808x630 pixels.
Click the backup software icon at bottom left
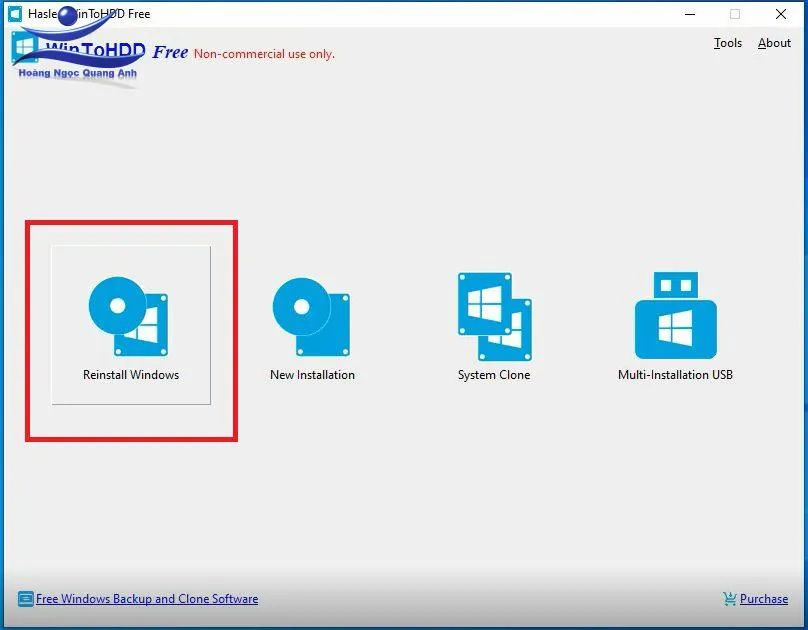click(25, 598)
